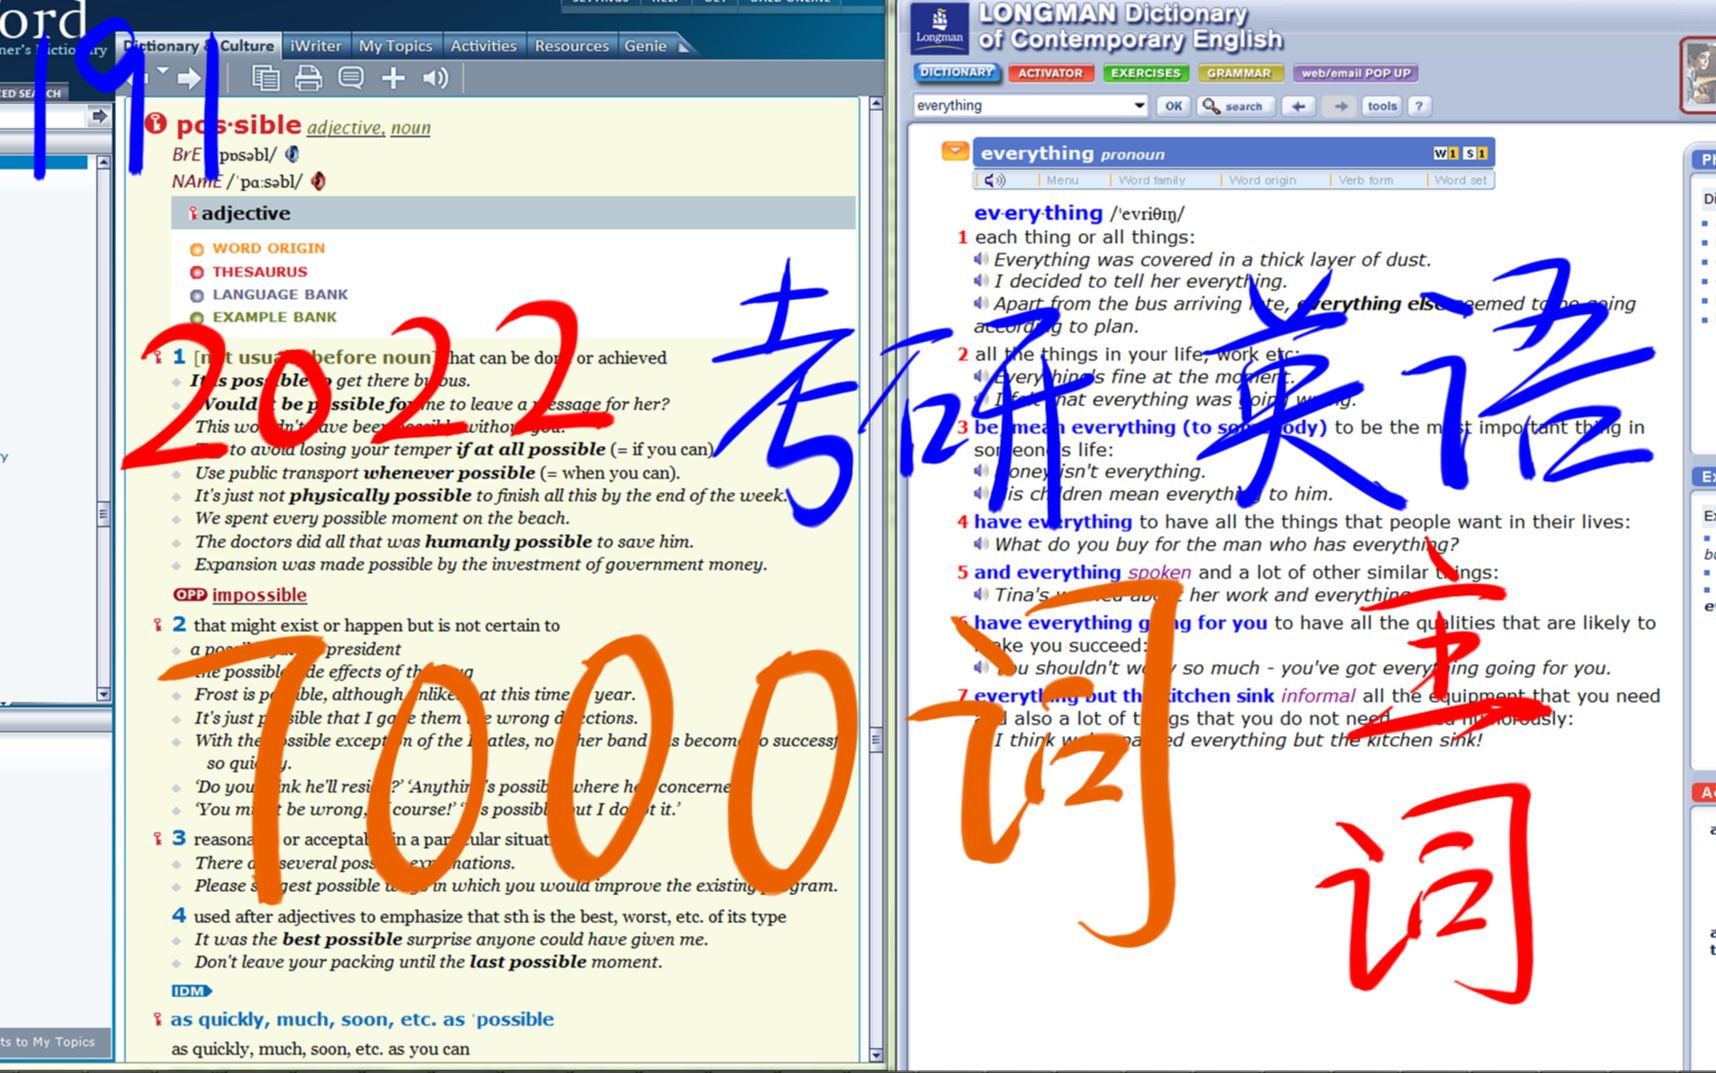The height and width of the screenshot is (1073, 1716).
Task: Click Oxford forward arrow navigation icon
Action: (189, 78)
